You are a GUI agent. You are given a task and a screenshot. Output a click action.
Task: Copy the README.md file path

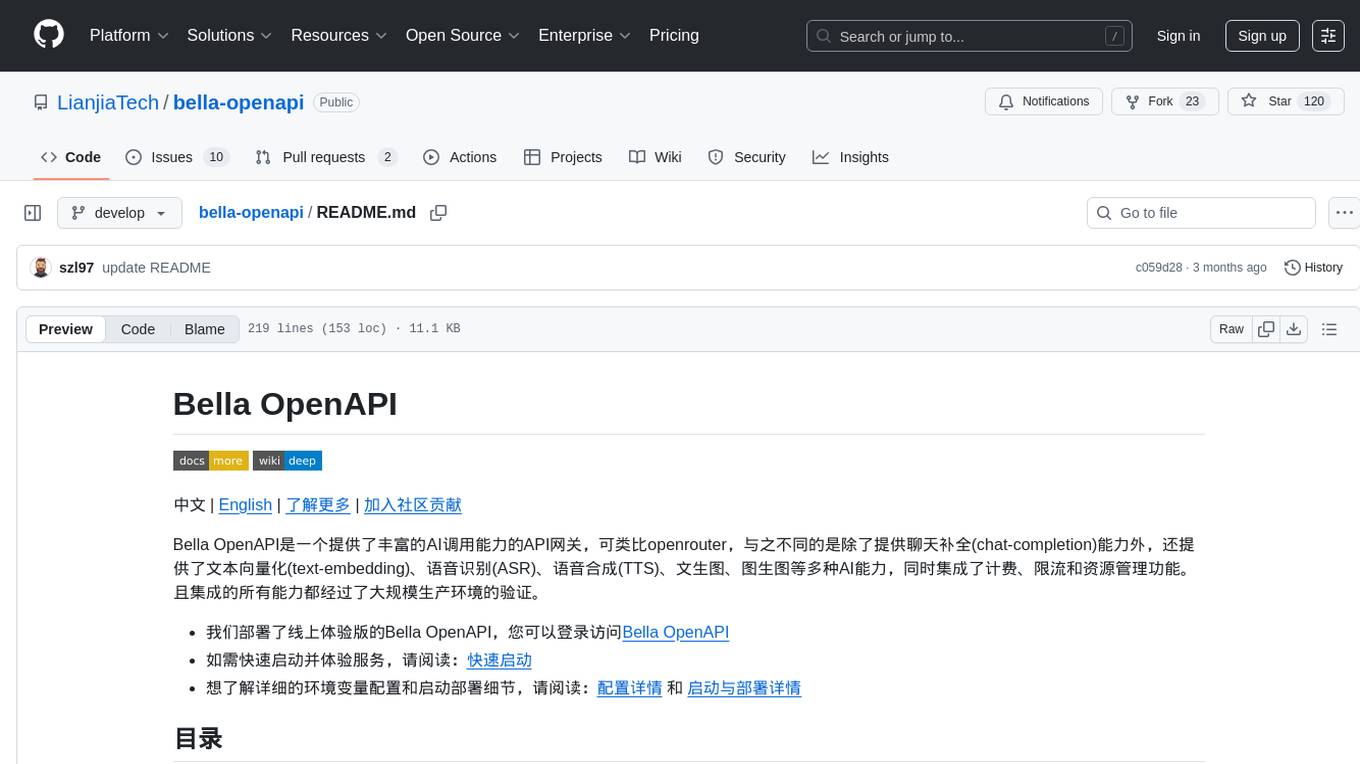(x=438, y=213)
